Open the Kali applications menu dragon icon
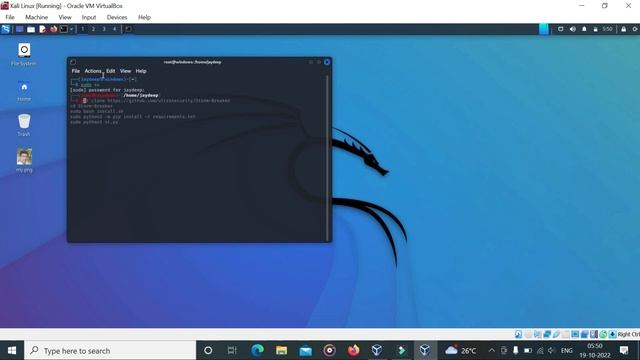 click(6, 29)
